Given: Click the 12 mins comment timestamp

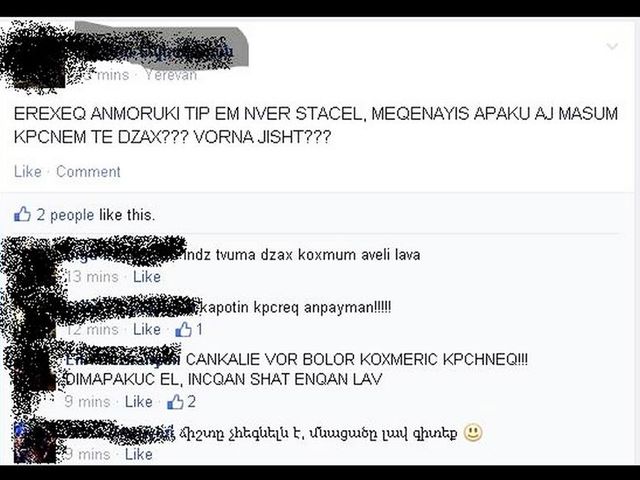Looking at the screenshot, I should 93,329.
